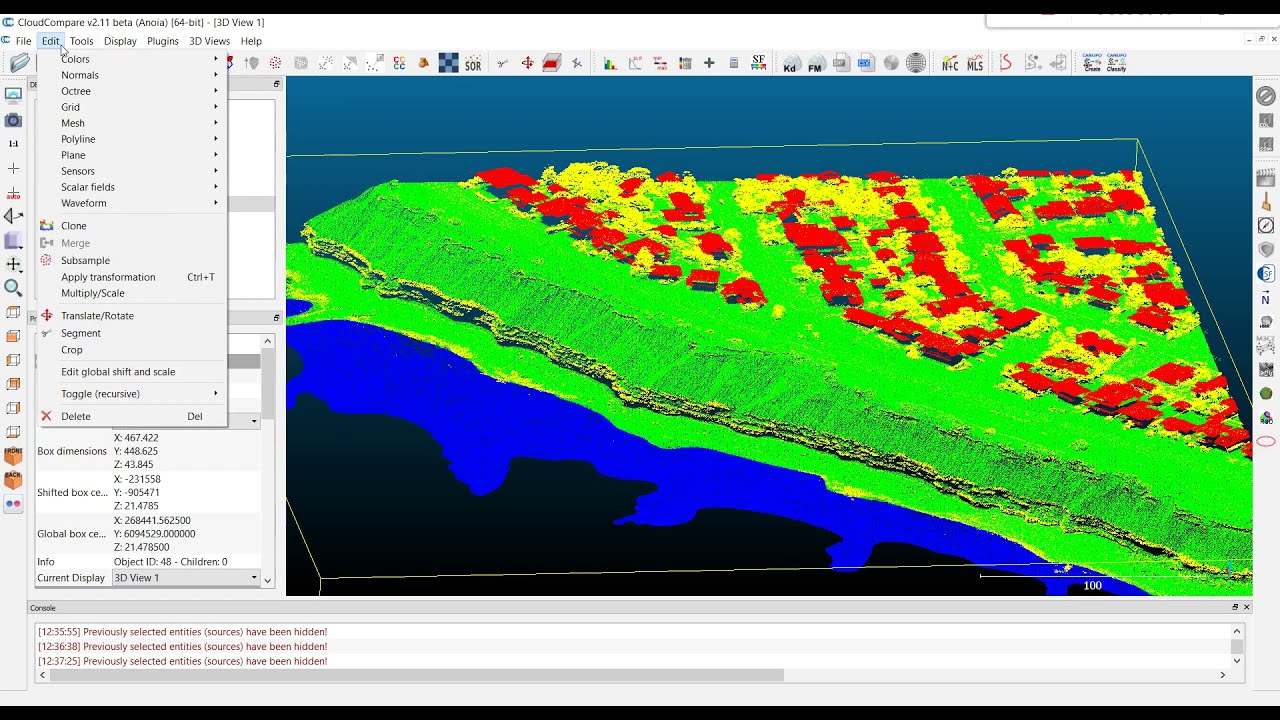
Task: Click the FM fast marching icon
Action: click(816, 64)
